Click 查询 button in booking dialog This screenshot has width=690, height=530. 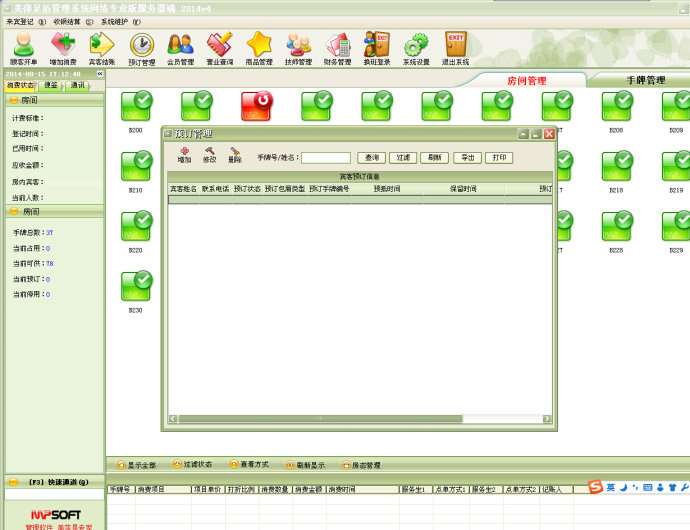tap(372, 158)
